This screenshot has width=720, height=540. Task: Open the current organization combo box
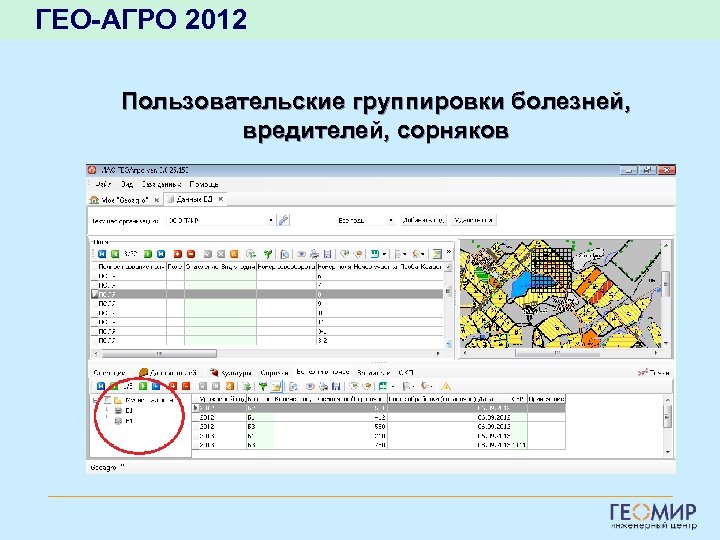pyautogui.click(x=220, y=220)
